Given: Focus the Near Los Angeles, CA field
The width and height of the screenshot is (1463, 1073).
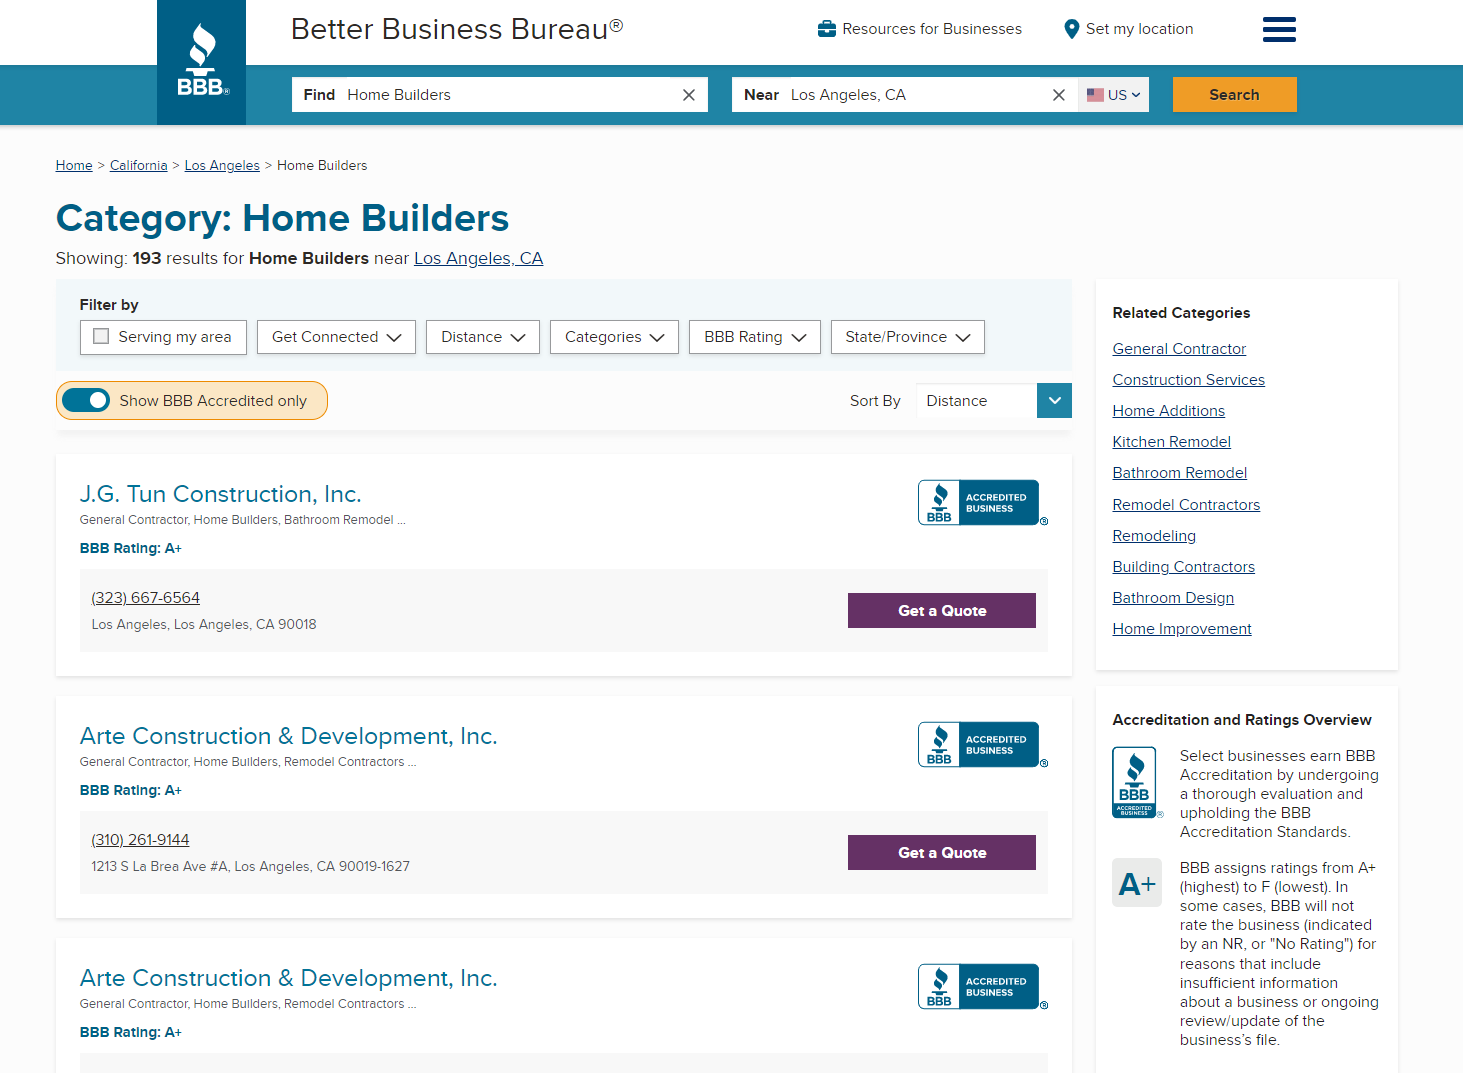Looking at the screenshot, I should click(x=905, y=95).
